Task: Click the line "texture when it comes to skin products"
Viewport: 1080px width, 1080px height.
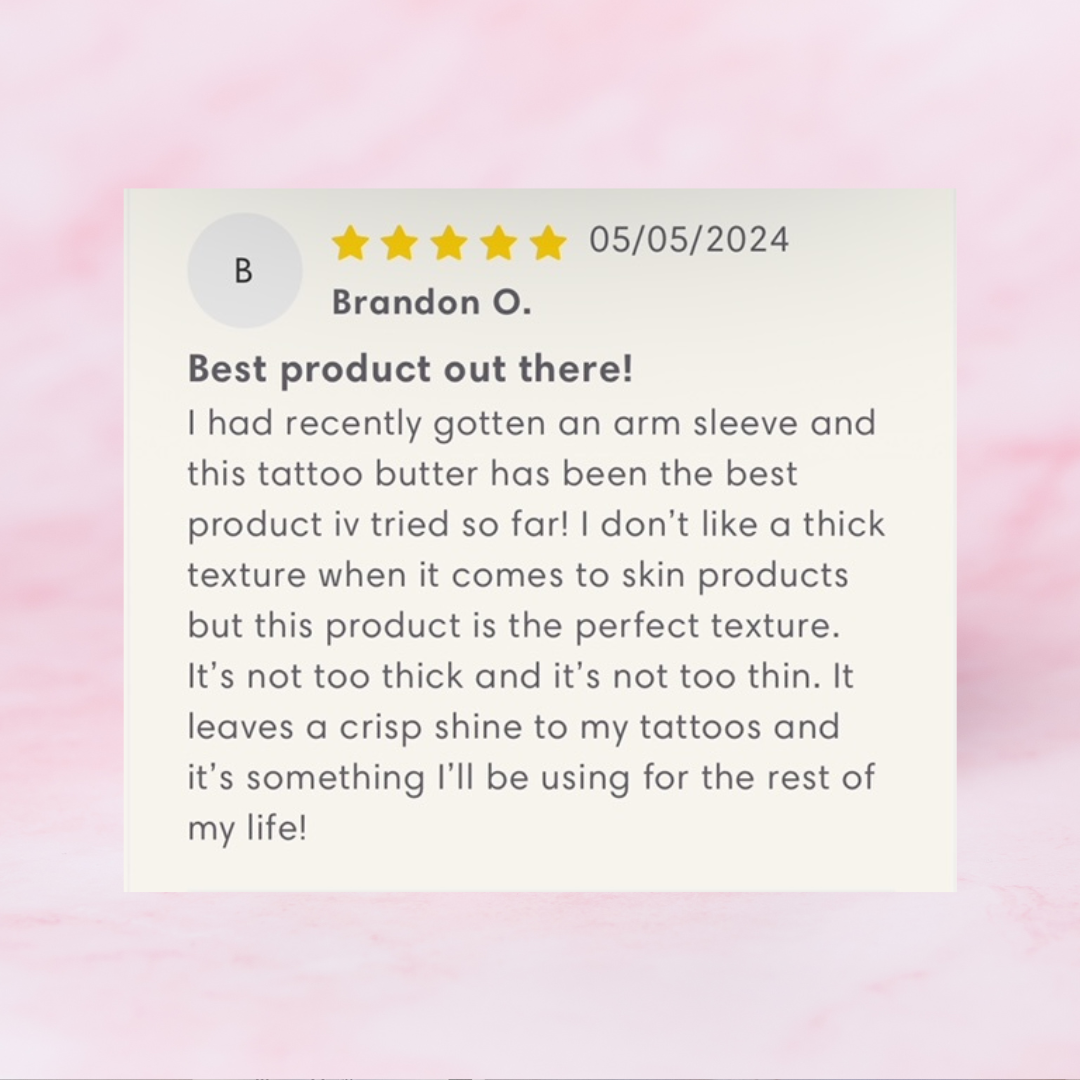Action: click(x=518, y=575)
